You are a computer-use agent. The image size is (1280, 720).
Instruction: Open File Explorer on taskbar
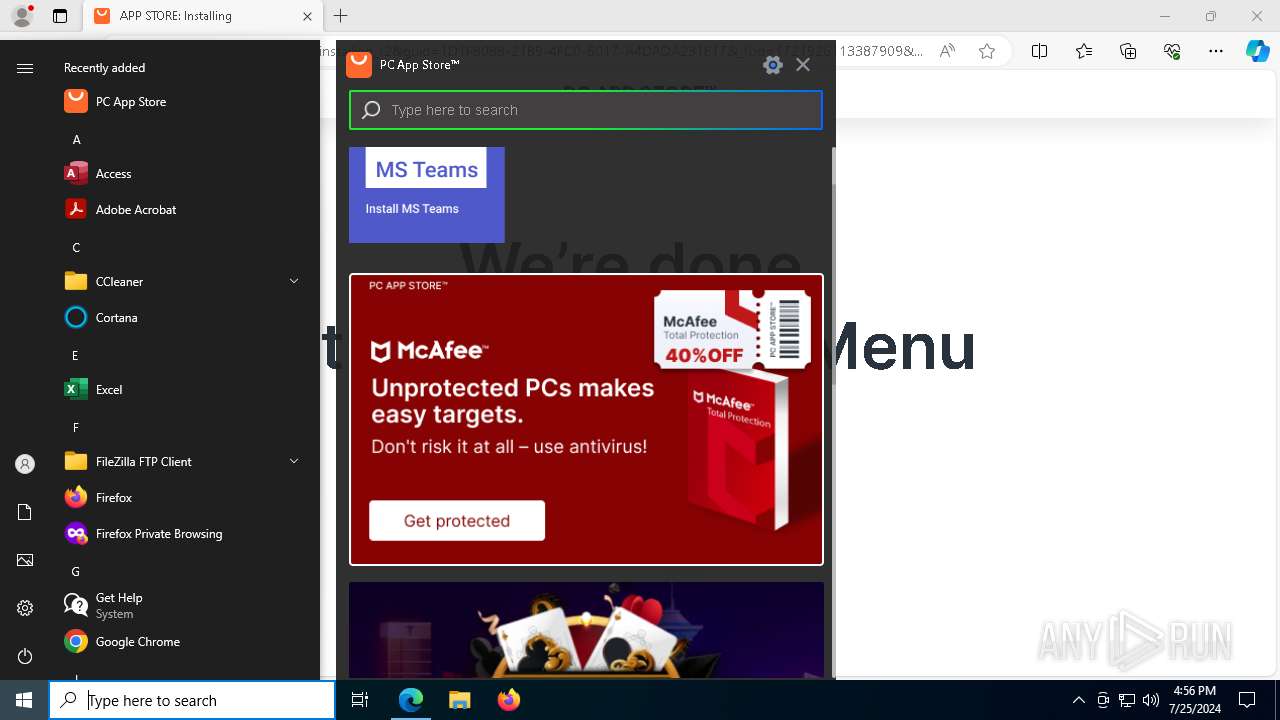(x=459, y=700)
